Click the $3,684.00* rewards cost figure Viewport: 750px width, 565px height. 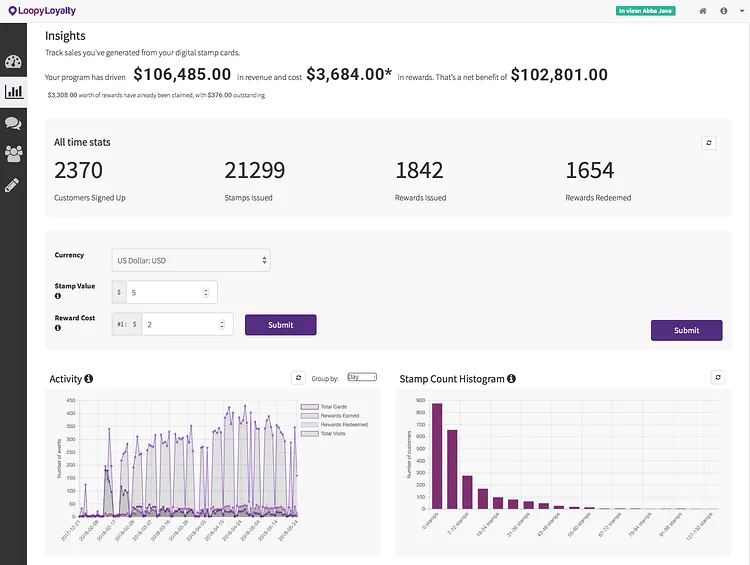coord(349,74)
